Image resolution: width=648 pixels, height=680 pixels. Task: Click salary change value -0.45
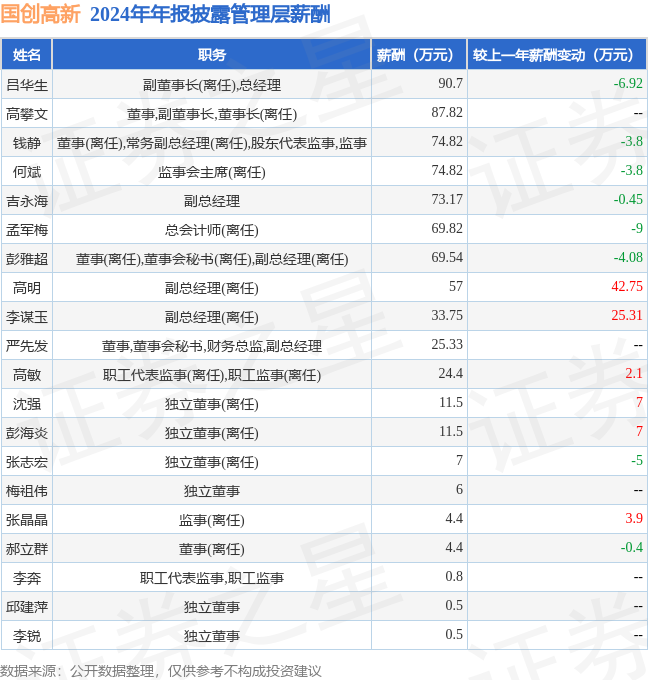[628, 199]
